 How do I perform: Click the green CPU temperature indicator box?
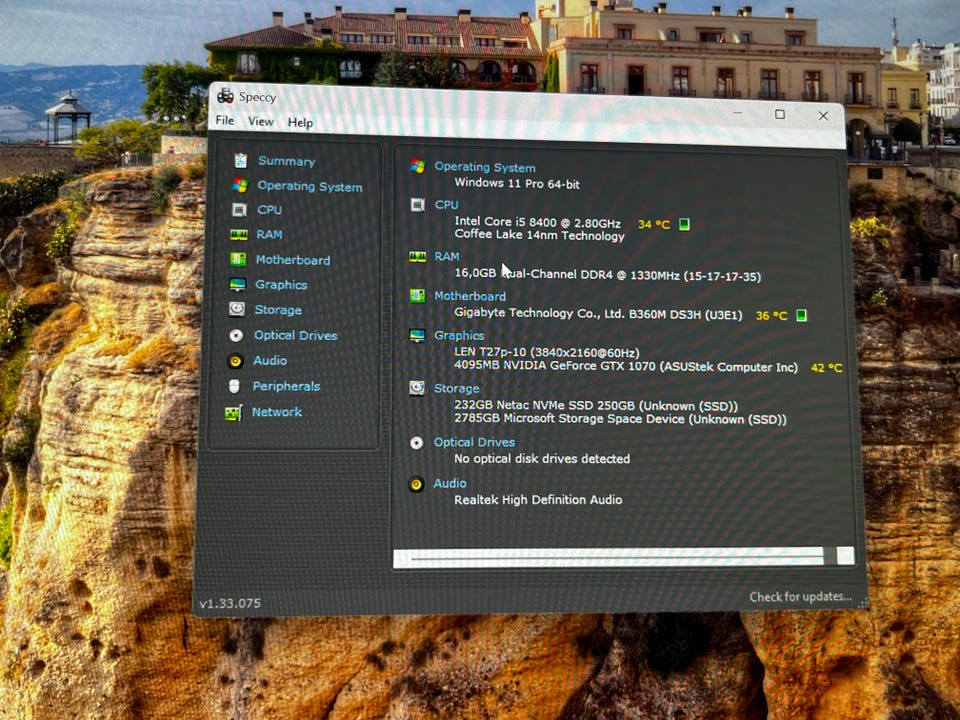tap(684, 224)
